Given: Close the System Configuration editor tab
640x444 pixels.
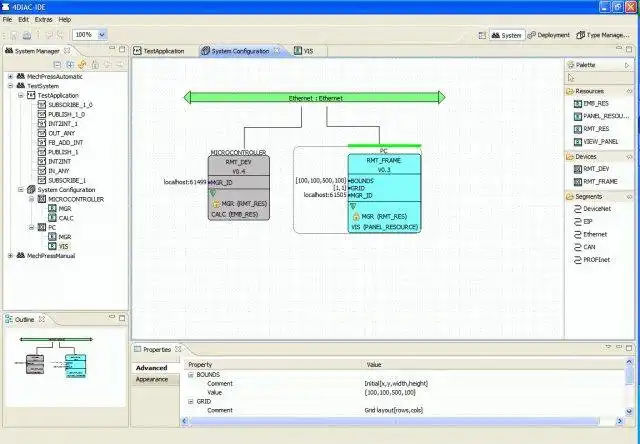Looking at the screenshot, I should click(277, 51).
